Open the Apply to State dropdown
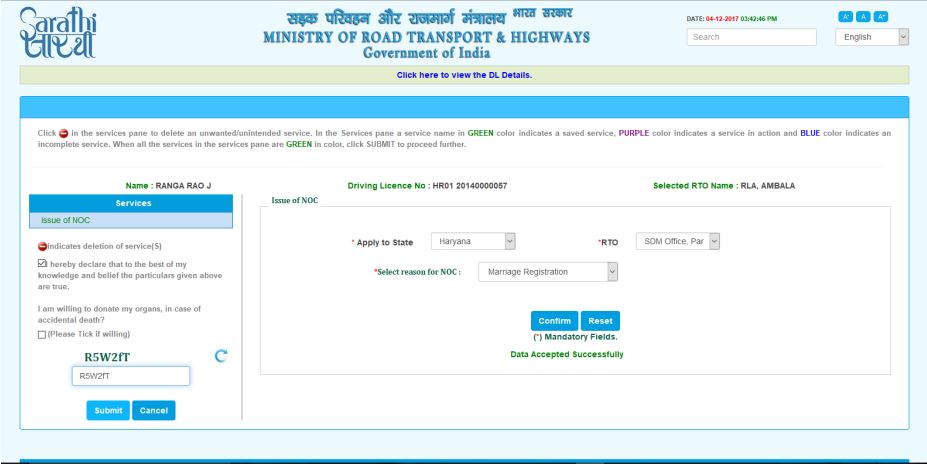The width and height of the screenshot is (927, 464). coord(473,241)
